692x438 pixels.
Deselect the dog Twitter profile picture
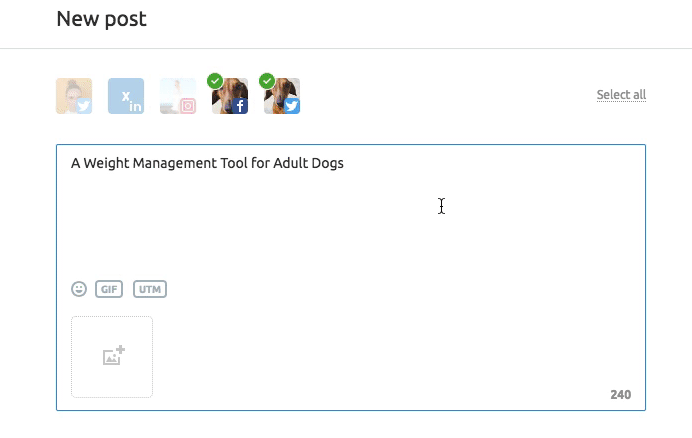click(282, 96)
